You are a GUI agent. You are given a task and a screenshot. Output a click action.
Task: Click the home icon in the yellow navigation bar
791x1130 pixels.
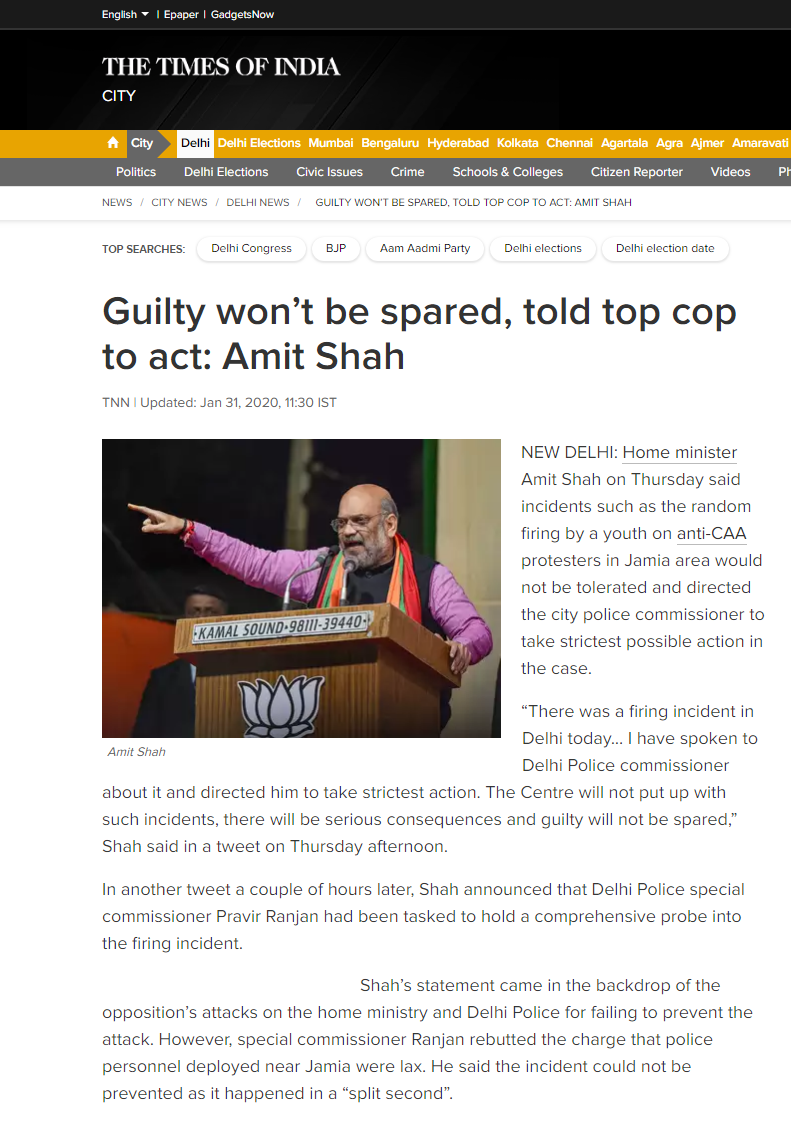[113, 143]
